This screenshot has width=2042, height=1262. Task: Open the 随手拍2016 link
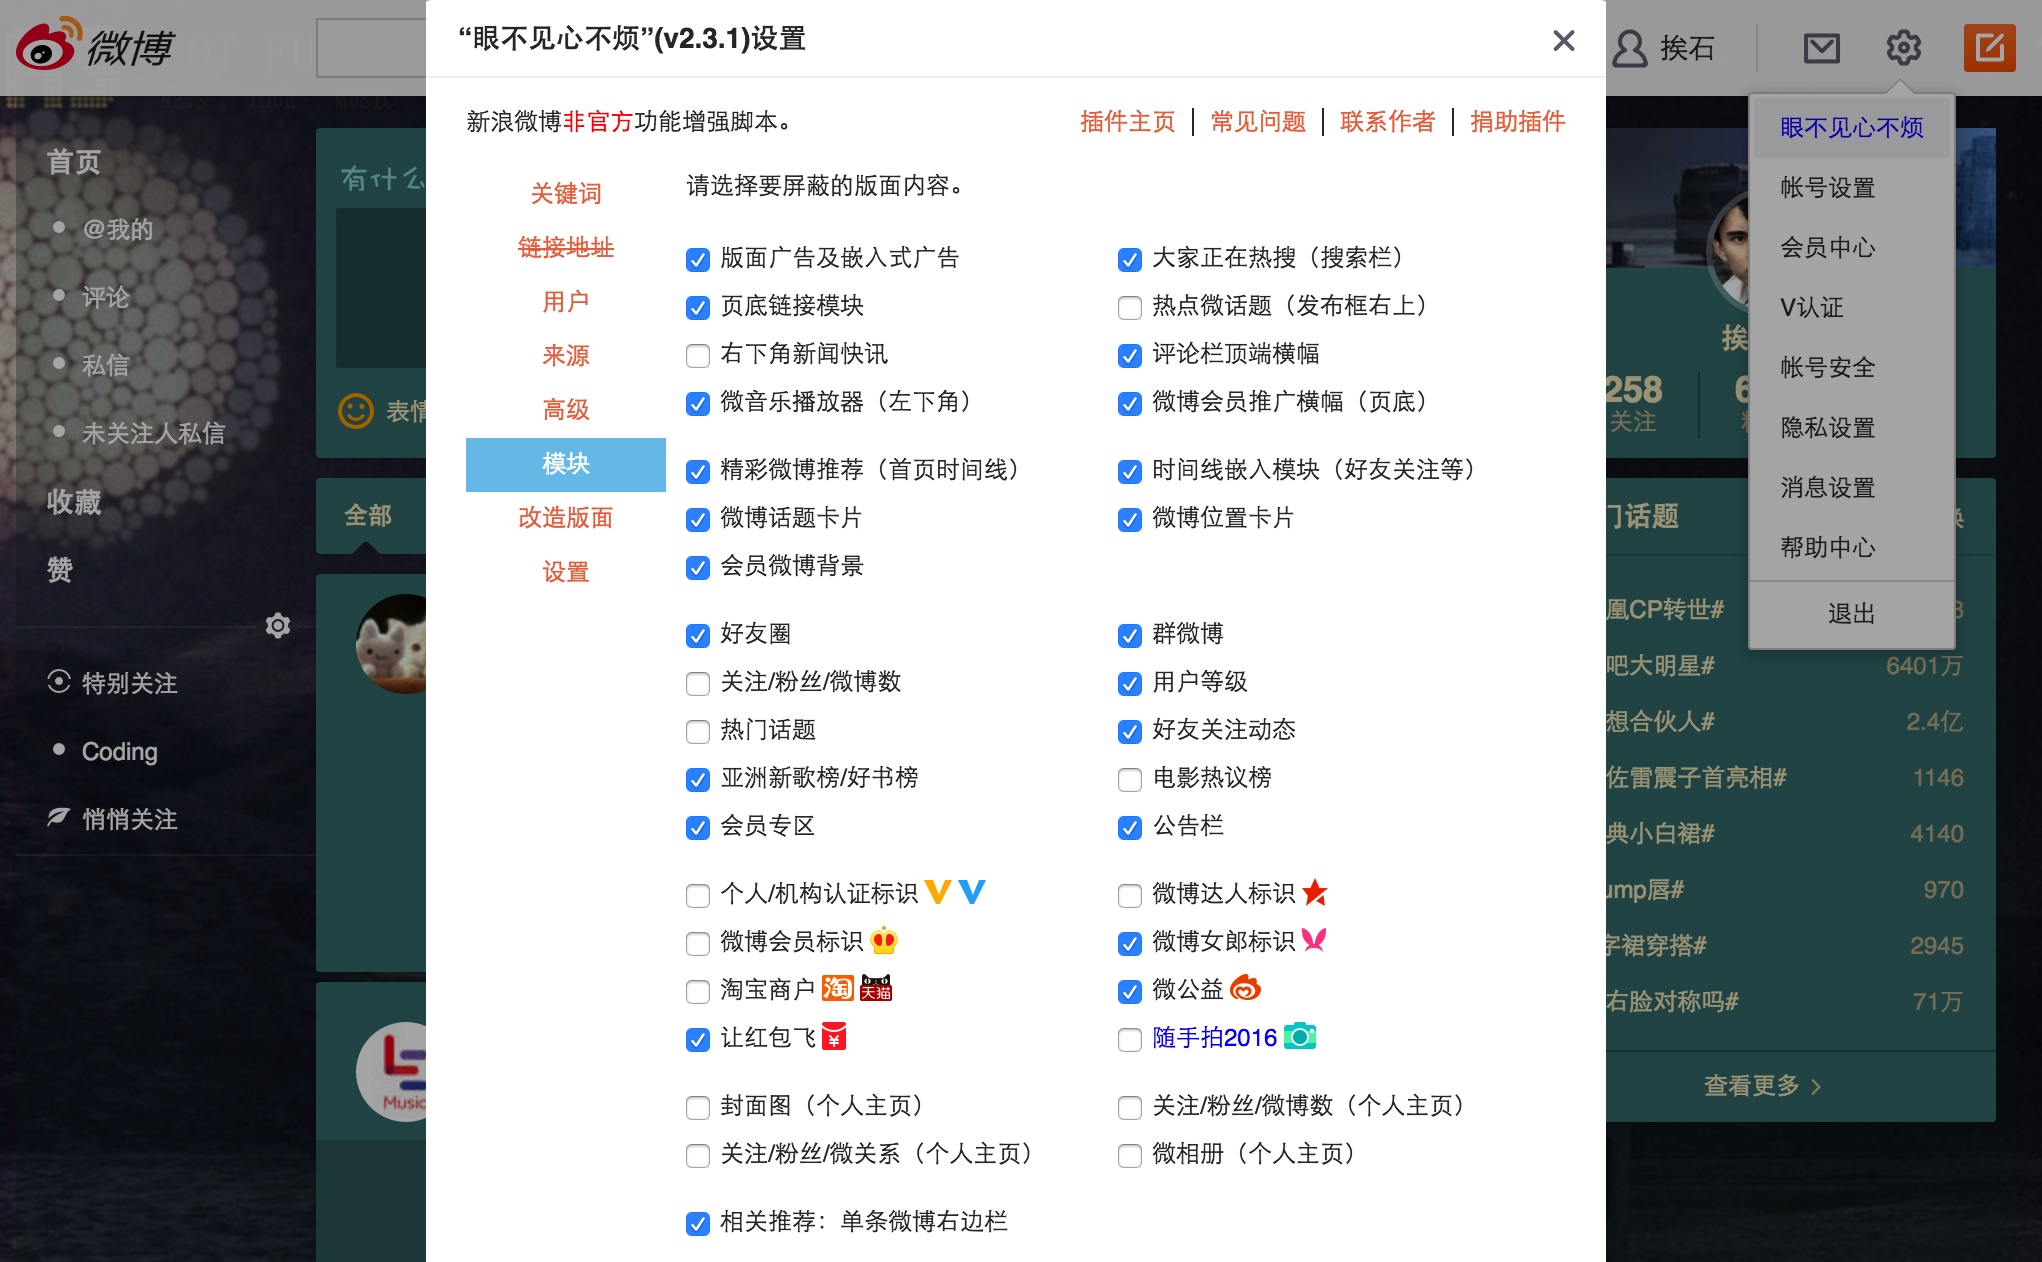coord(1214,1037)
